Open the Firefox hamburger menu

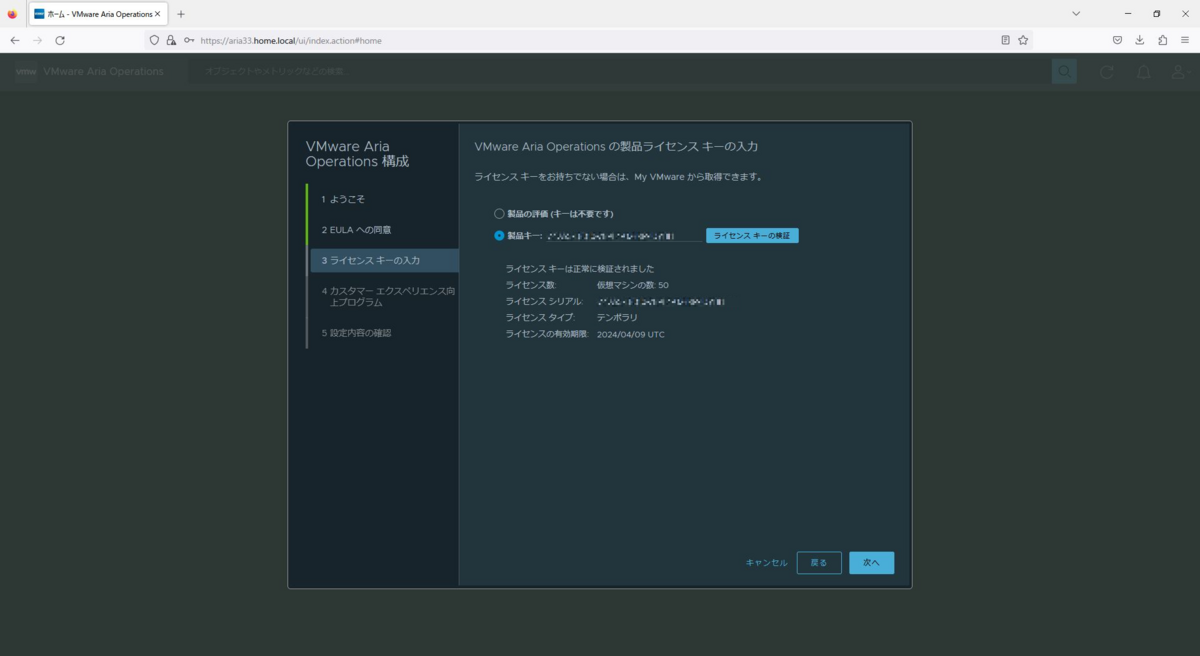pyautogui.click(x=1185, y=40)
